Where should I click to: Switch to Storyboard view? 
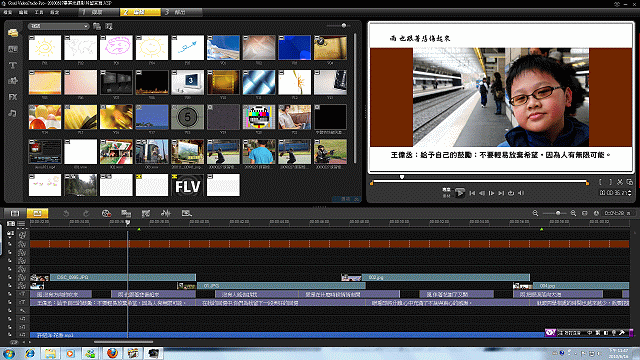point(15,213)
